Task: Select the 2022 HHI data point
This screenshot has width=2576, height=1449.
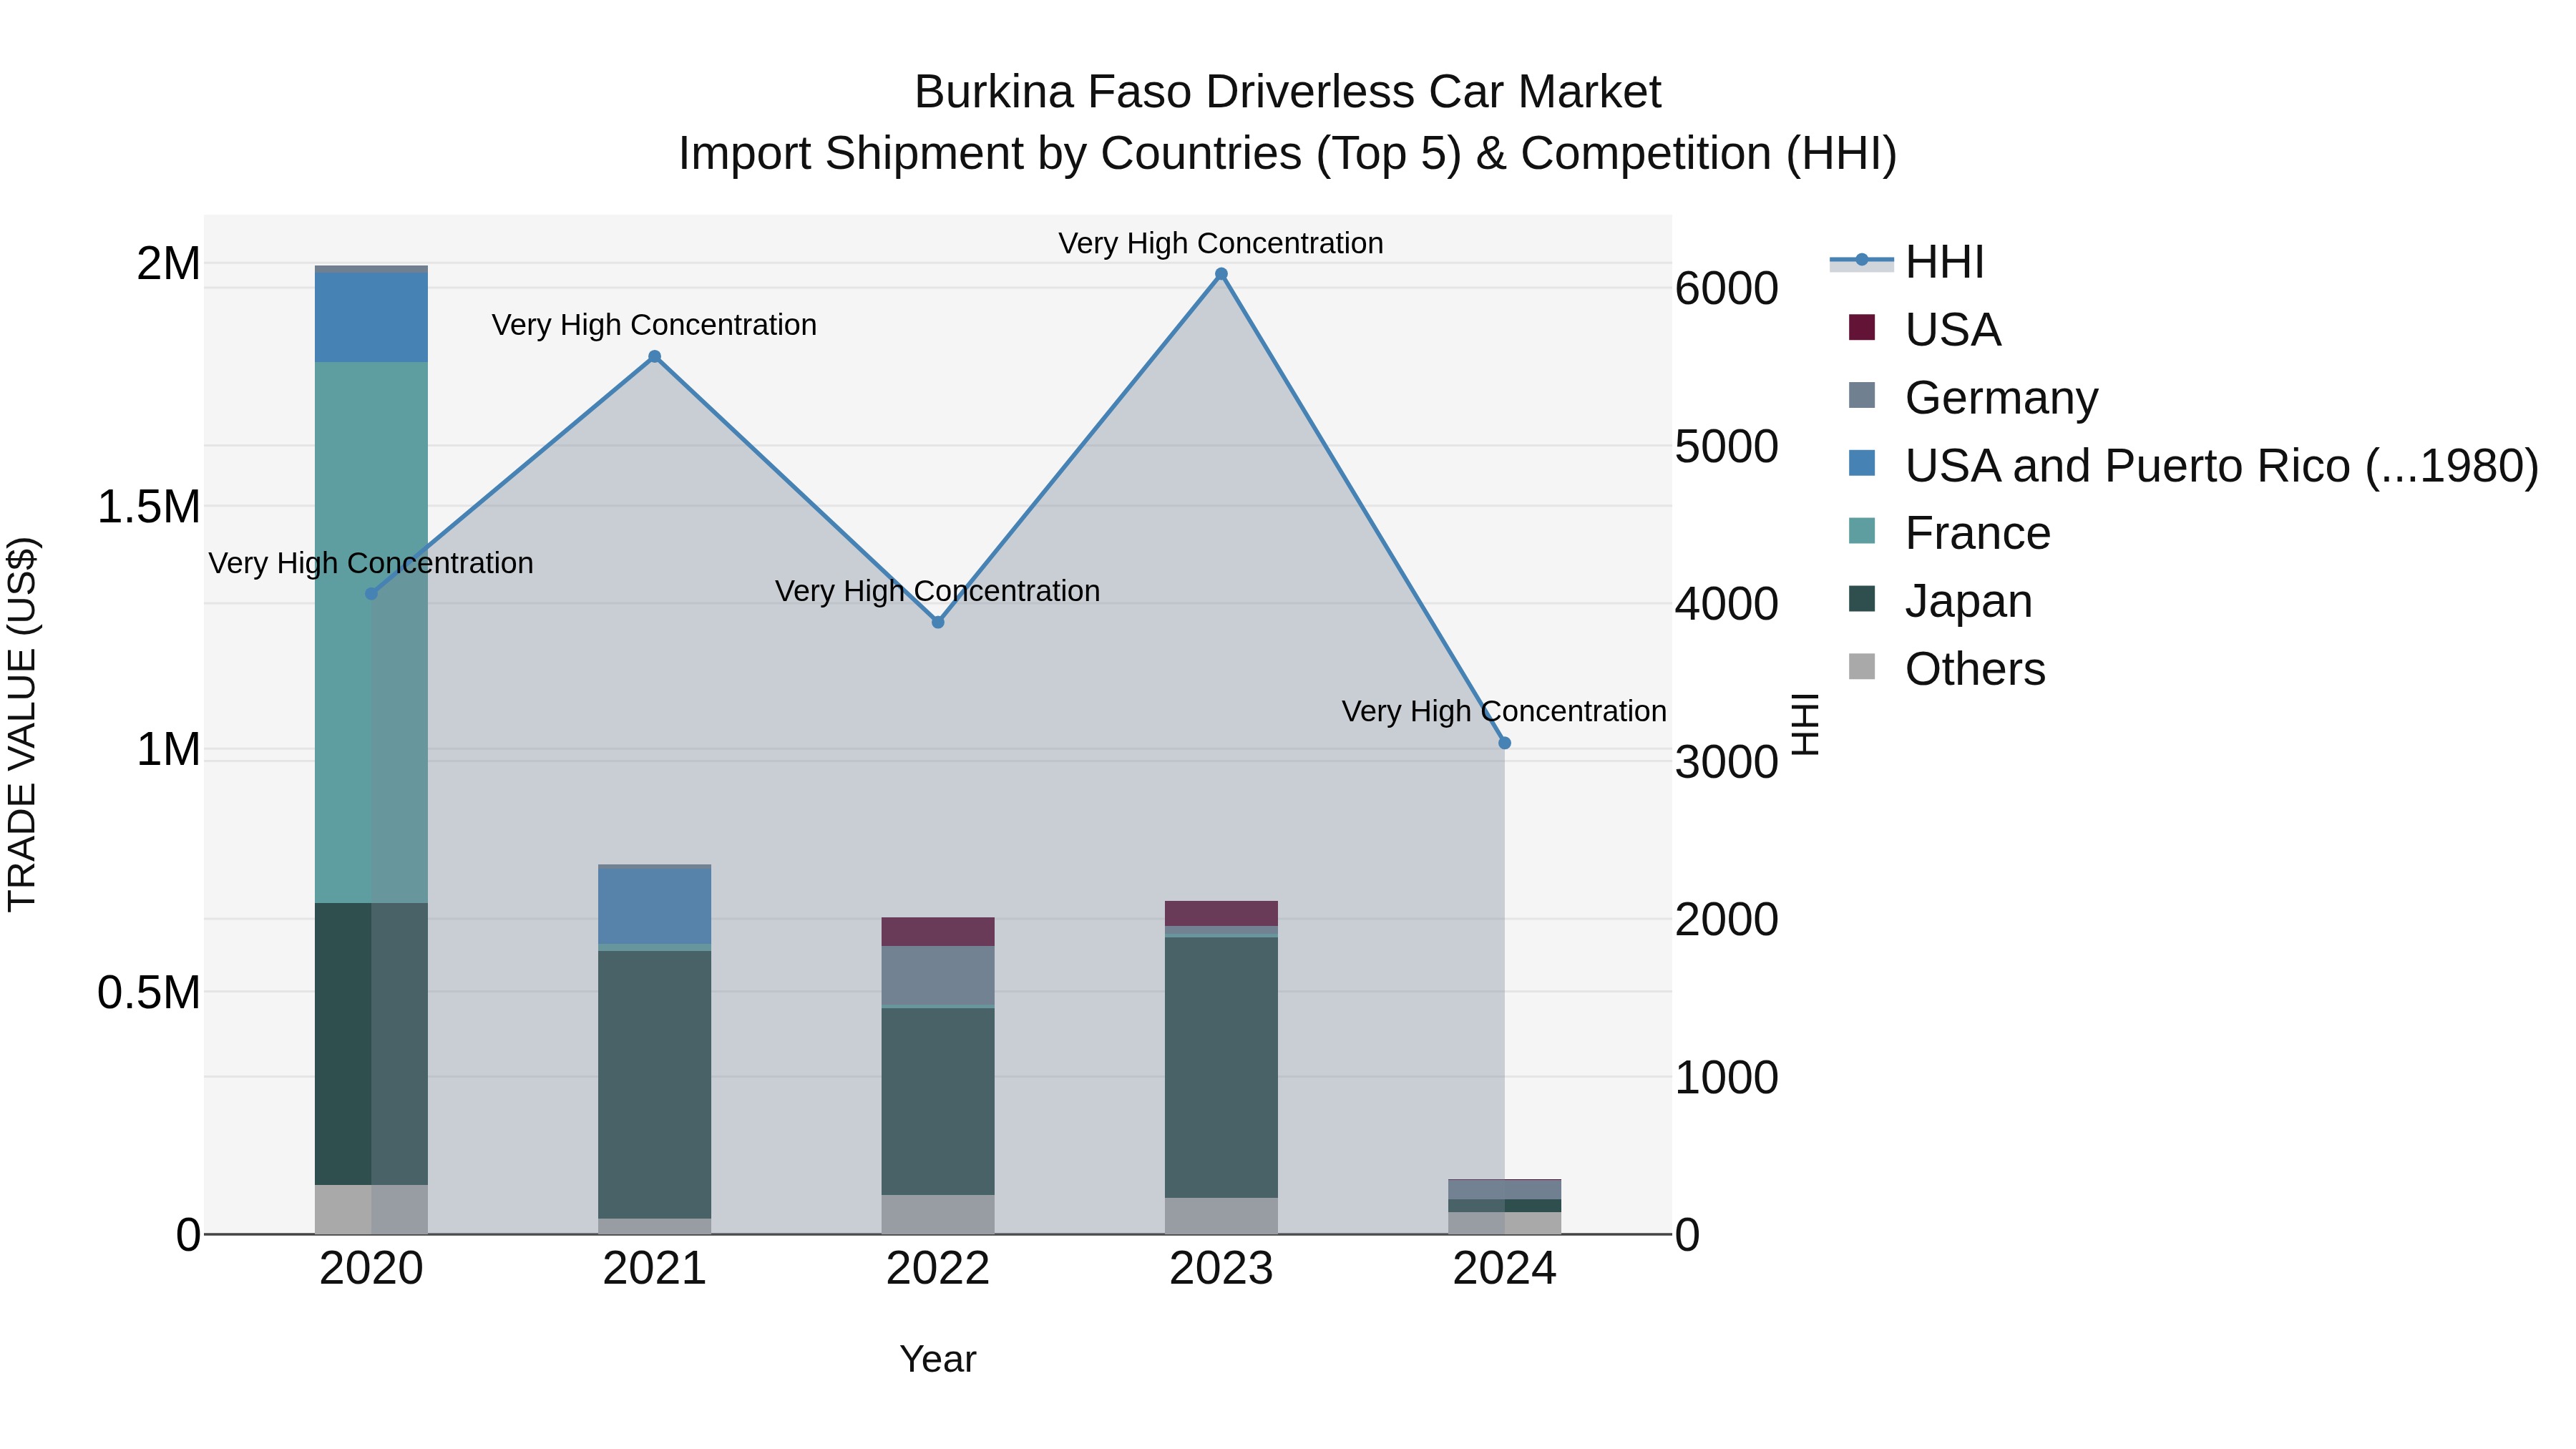Action: pyautogui.click(x=938, y=623)
